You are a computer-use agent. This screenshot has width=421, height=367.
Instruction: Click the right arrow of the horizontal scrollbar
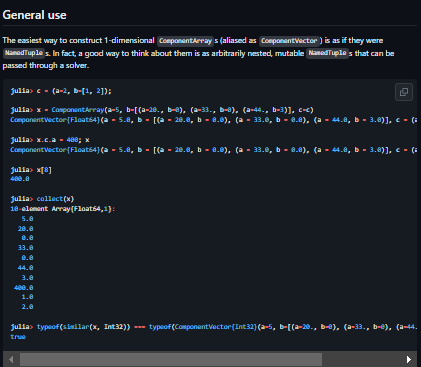[409, 359]
